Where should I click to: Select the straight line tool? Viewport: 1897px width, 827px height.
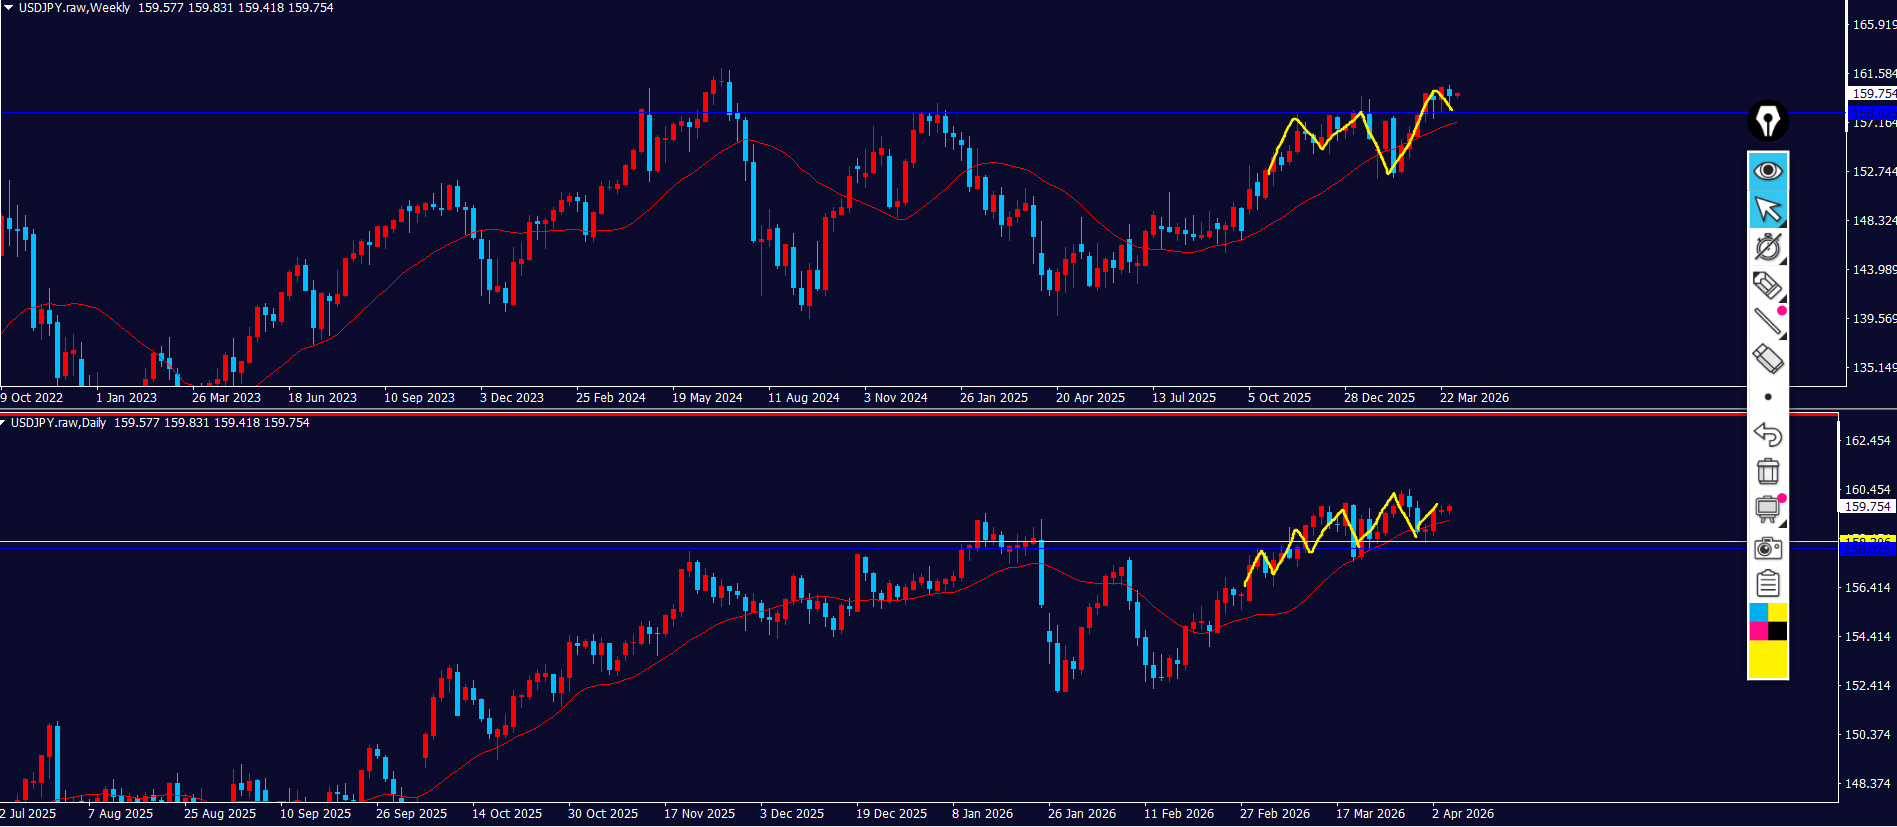1767,321
